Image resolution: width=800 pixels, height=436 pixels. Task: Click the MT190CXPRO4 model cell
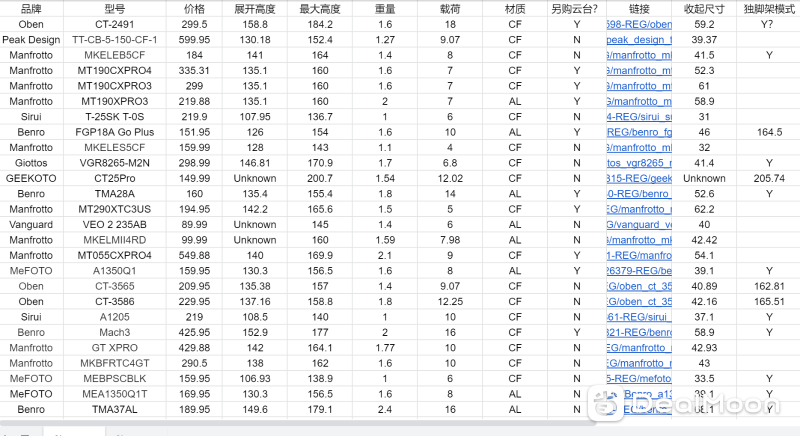[x=115, y=70]
